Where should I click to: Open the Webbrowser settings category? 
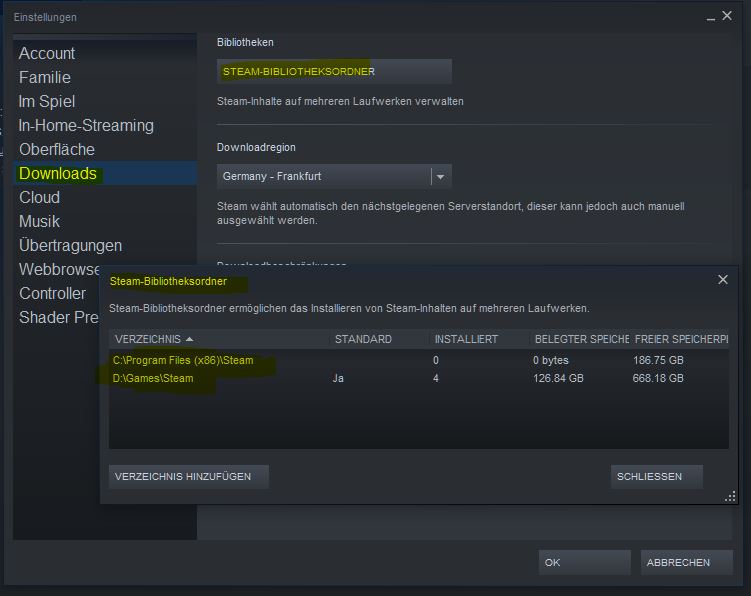(59, 269)
